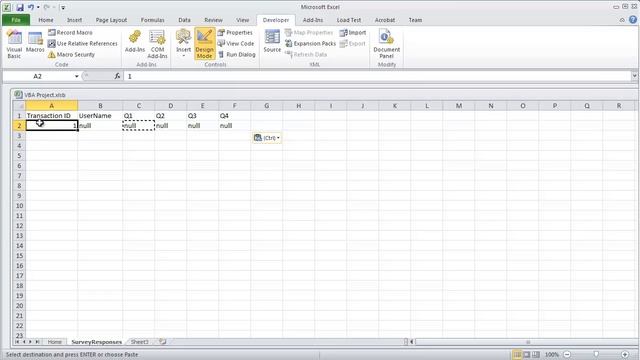The height and width of the screenshot is (360, 640).
Task: Select the Q4 header cell
Action: pos(235,116)
